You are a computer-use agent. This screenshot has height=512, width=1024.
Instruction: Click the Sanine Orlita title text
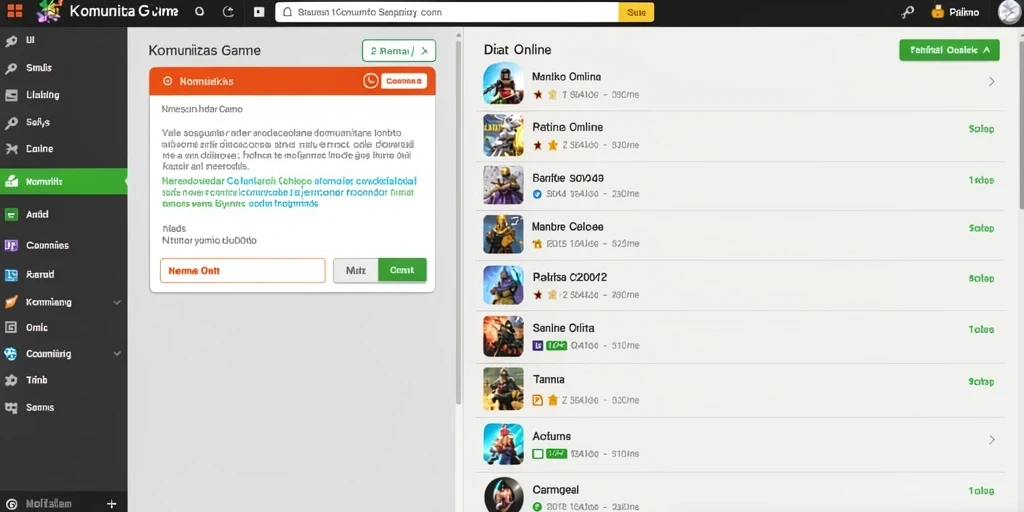tap(563, 328)
